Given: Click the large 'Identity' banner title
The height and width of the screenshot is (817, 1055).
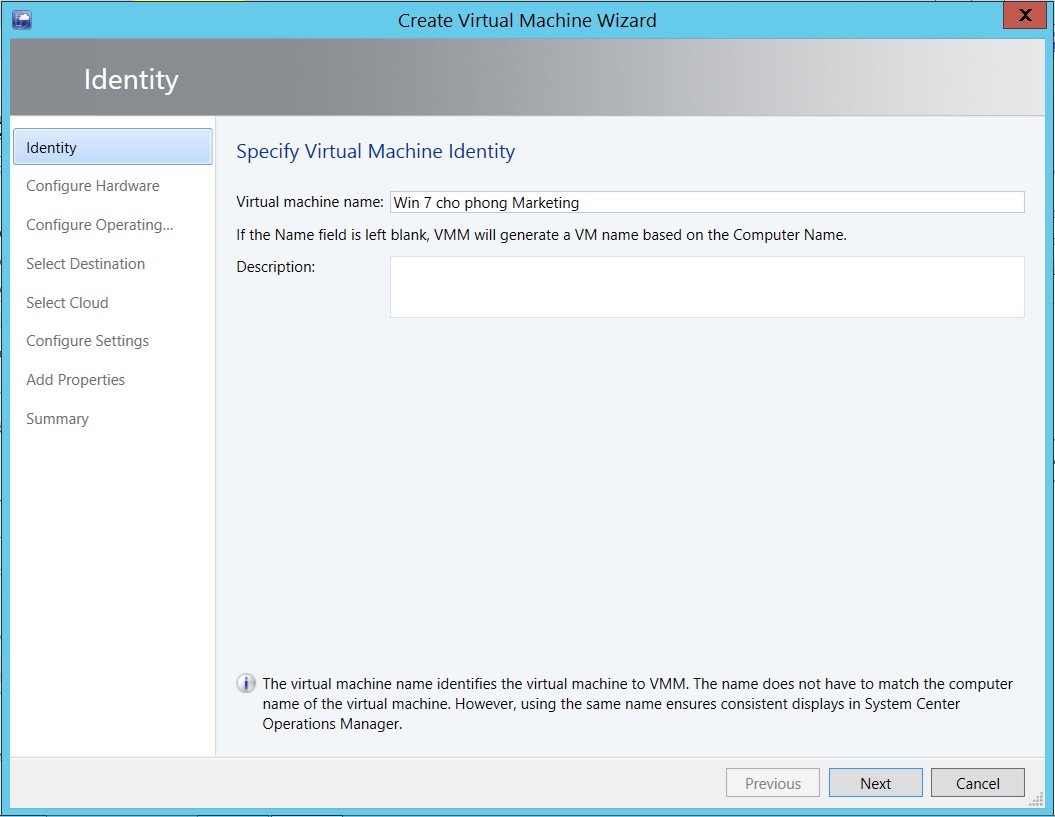Looking at the screenshot, I should (131, 79).
